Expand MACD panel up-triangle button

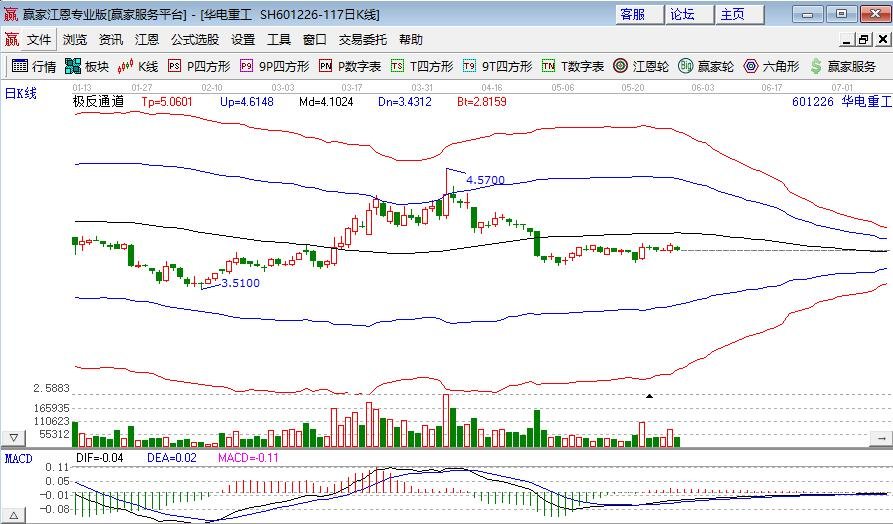coord(14,516)
